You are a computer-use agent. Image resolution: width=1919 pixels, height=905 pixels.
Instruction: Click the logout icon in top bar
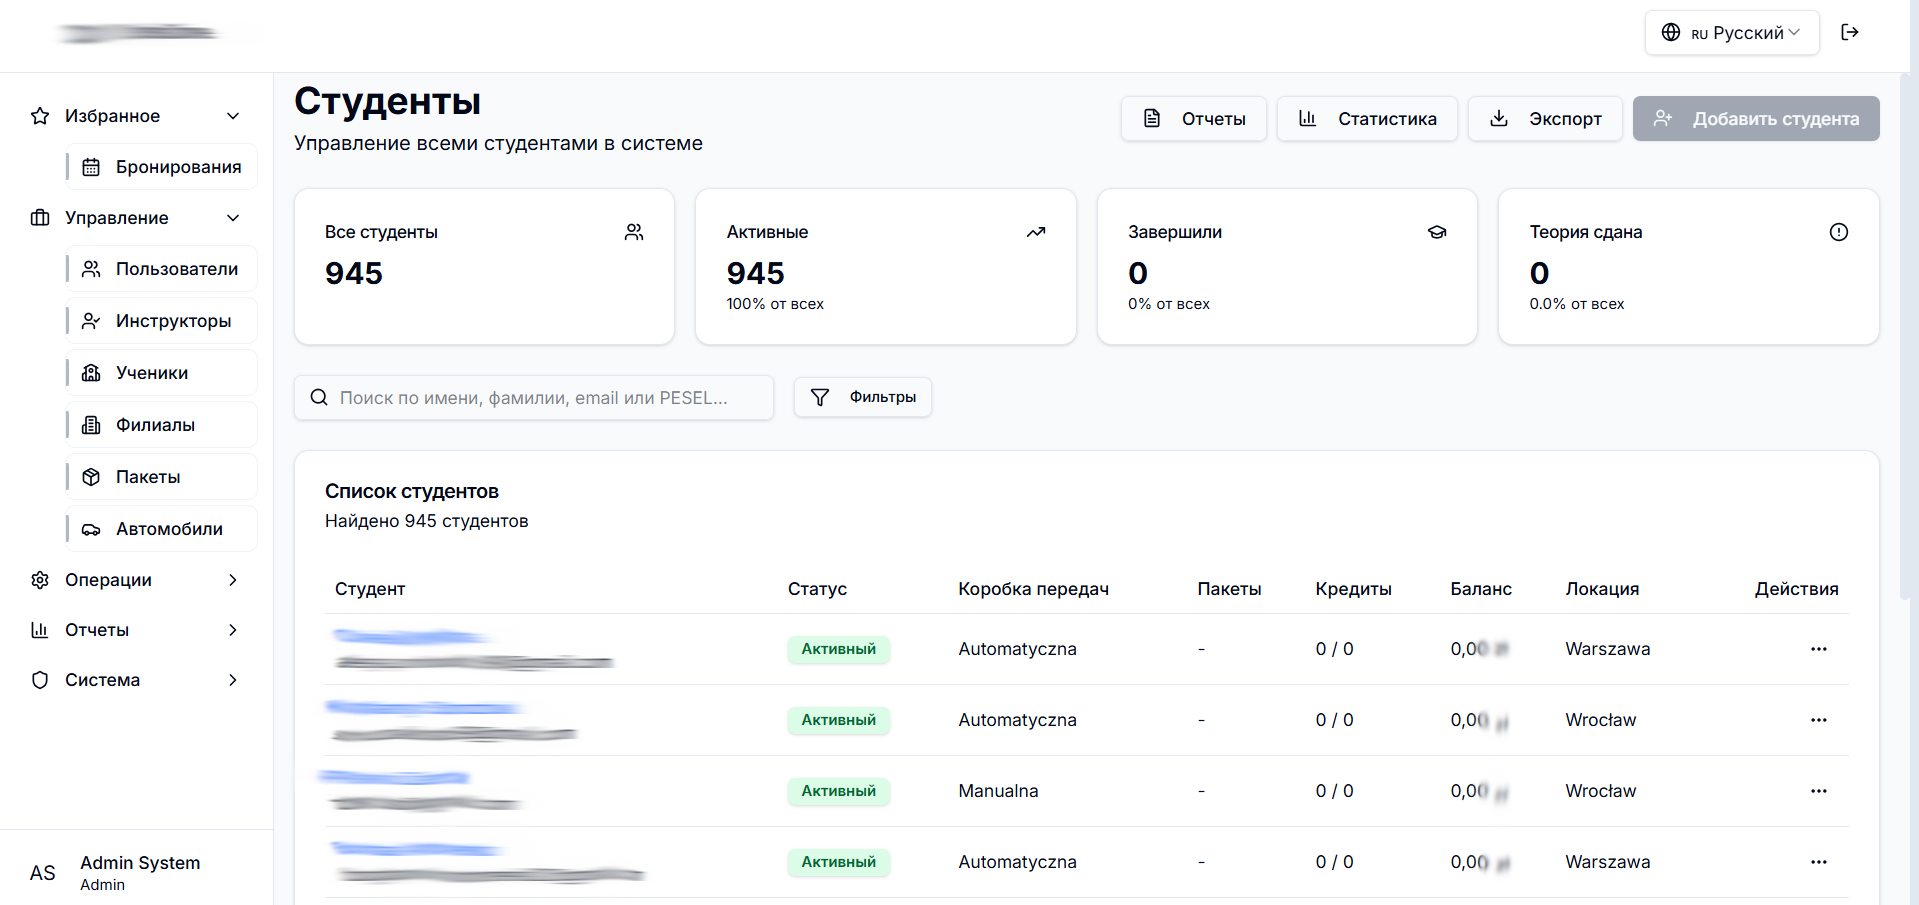coord(1851,31)
